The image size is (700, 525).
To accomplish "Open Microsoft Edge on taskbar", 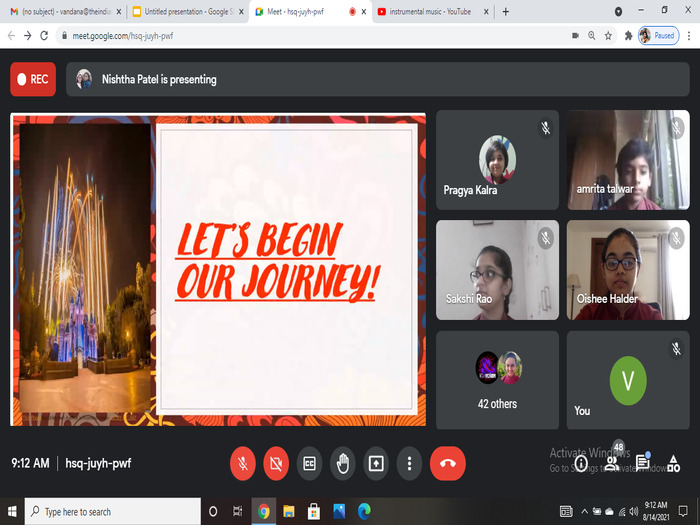I will click(364, 511).
